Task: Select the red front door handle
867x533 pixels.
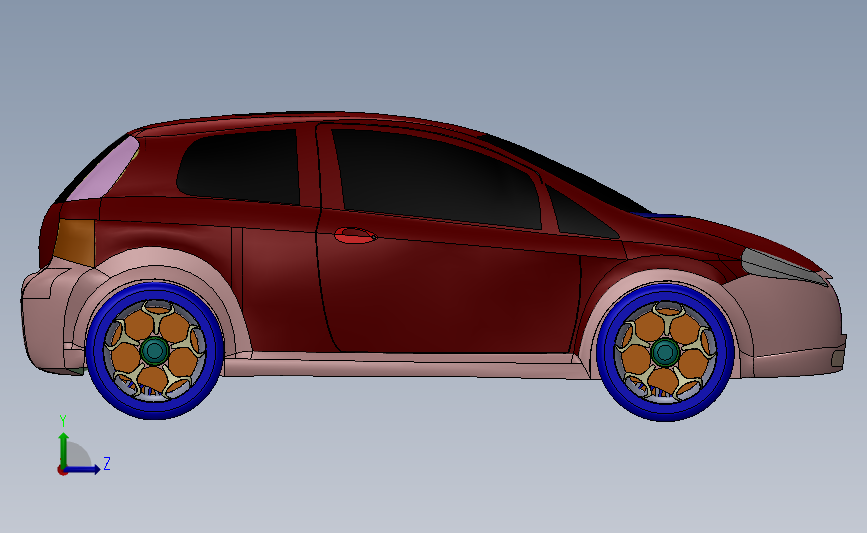Action: point(355,236)
